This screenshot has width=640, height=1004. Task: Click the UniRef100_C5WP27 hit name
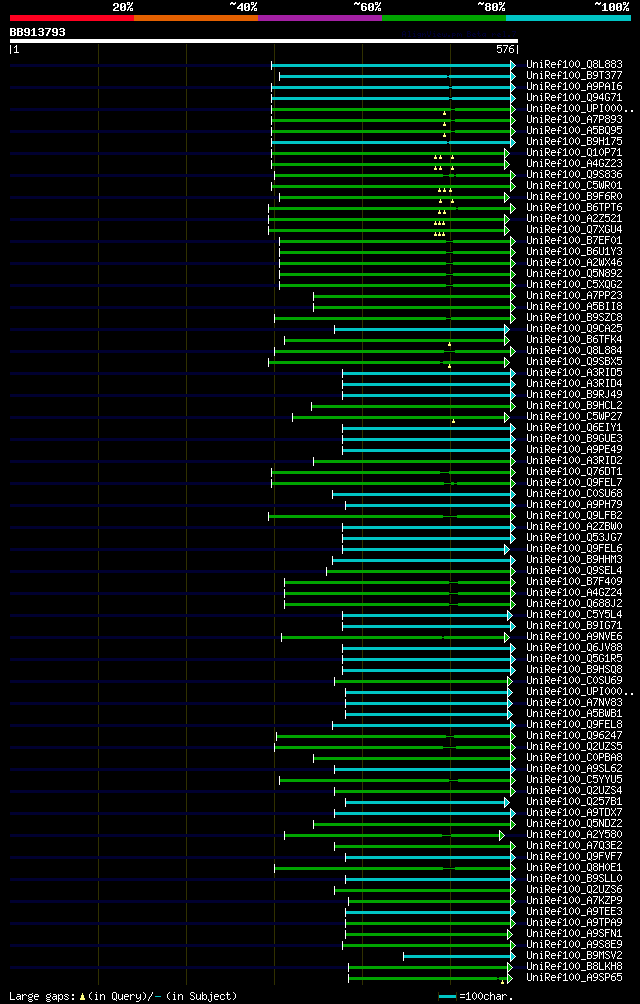(x=574, y=416)
